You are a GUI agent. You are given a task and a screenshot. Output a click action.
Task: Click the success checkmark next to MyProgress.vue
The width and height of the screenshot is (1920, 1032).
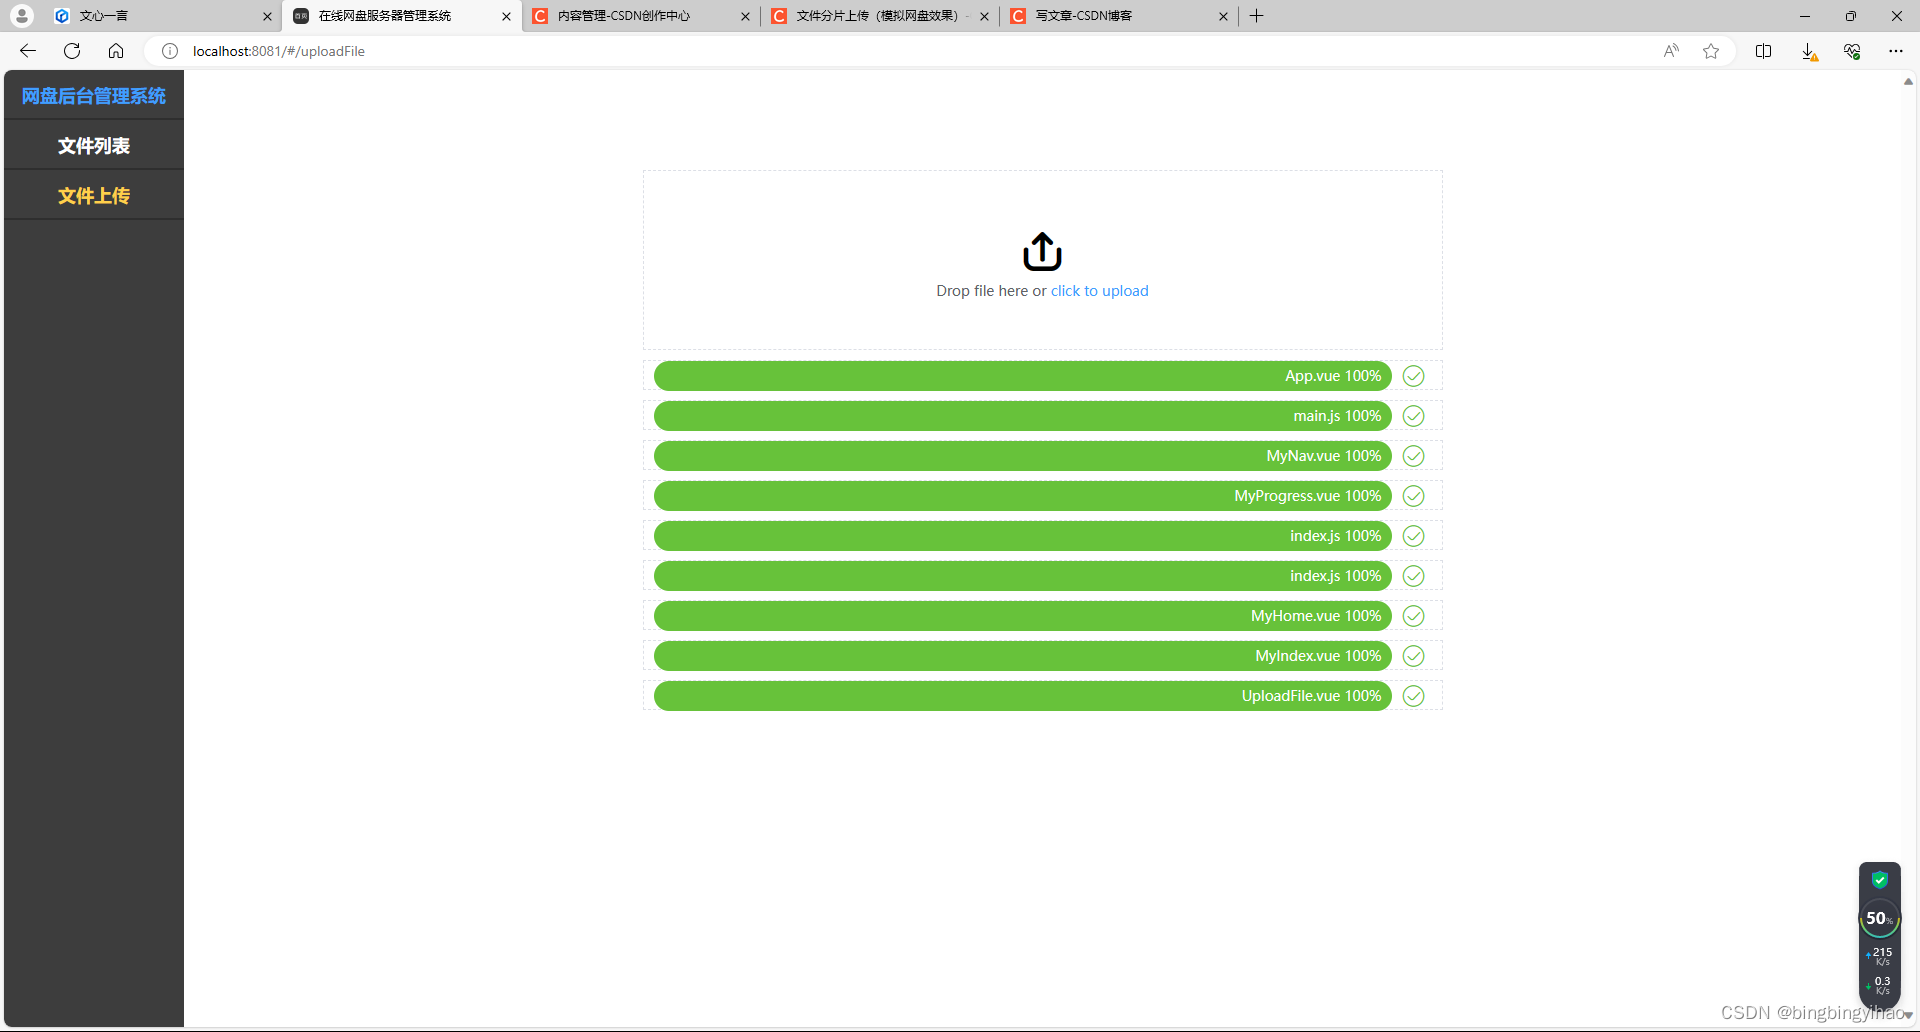[1413, 496]
